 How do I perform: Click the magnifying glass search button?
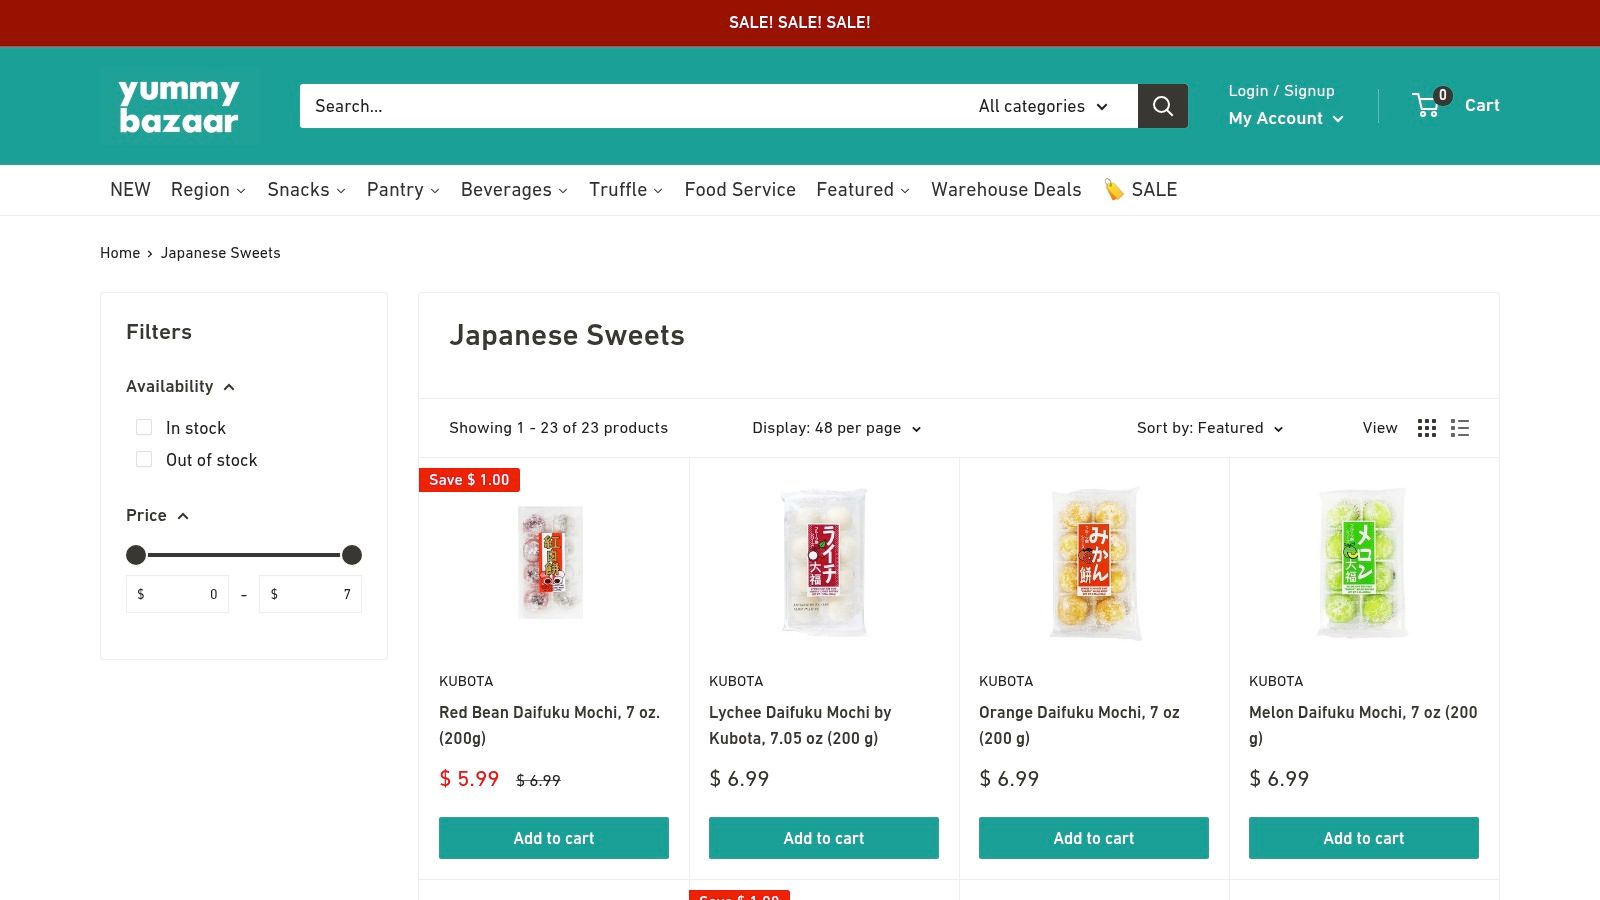1163,106
